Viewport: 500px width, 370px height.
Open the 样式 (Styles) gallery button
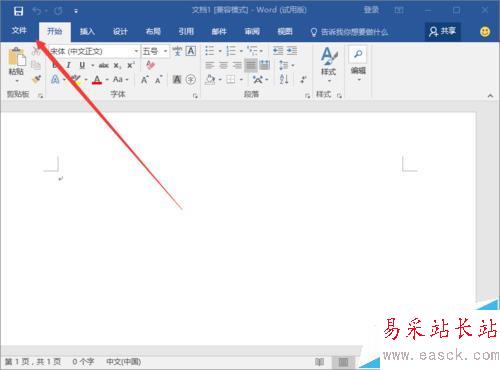click(329, 64)
